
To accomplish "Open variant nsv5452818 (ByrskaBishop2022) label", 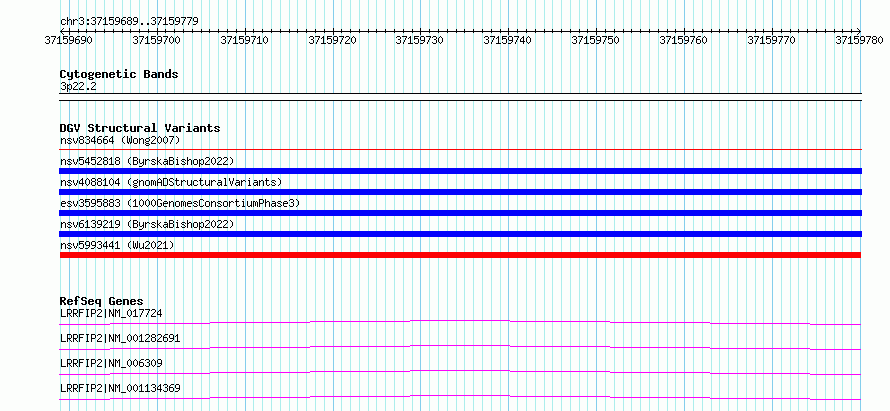I will [x=147, y=161].
